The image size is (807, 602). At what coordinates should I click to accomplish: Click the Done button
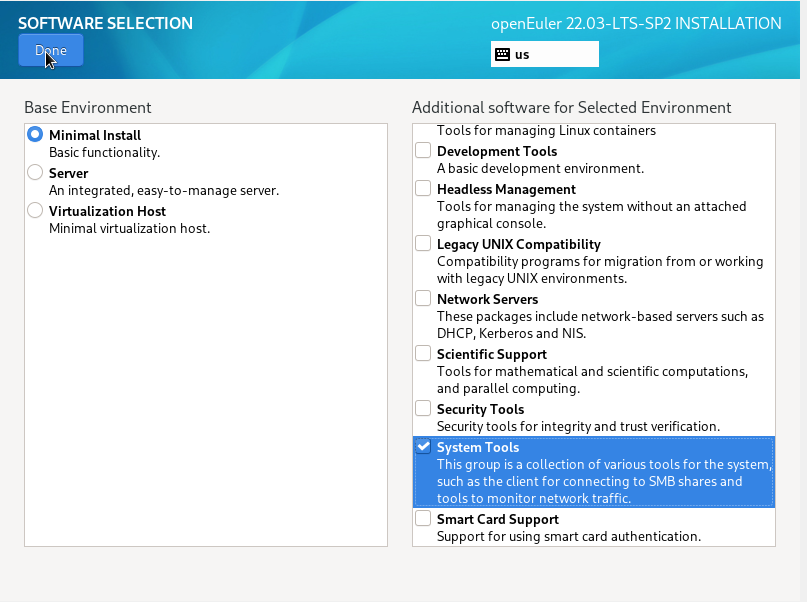point(51,50)
